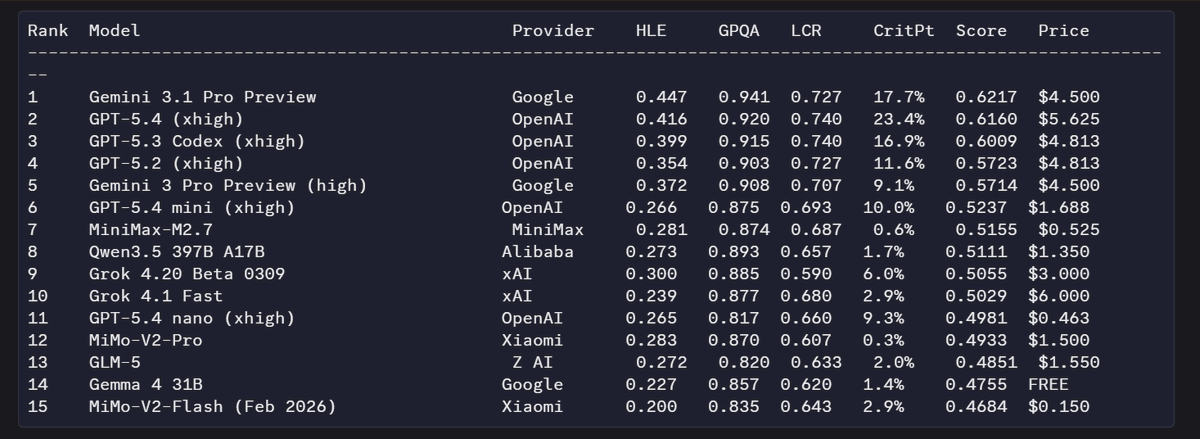Click the CritPt value 17.7%
The width and height of the screenshot is (1200, 439).
click(899, 97)
